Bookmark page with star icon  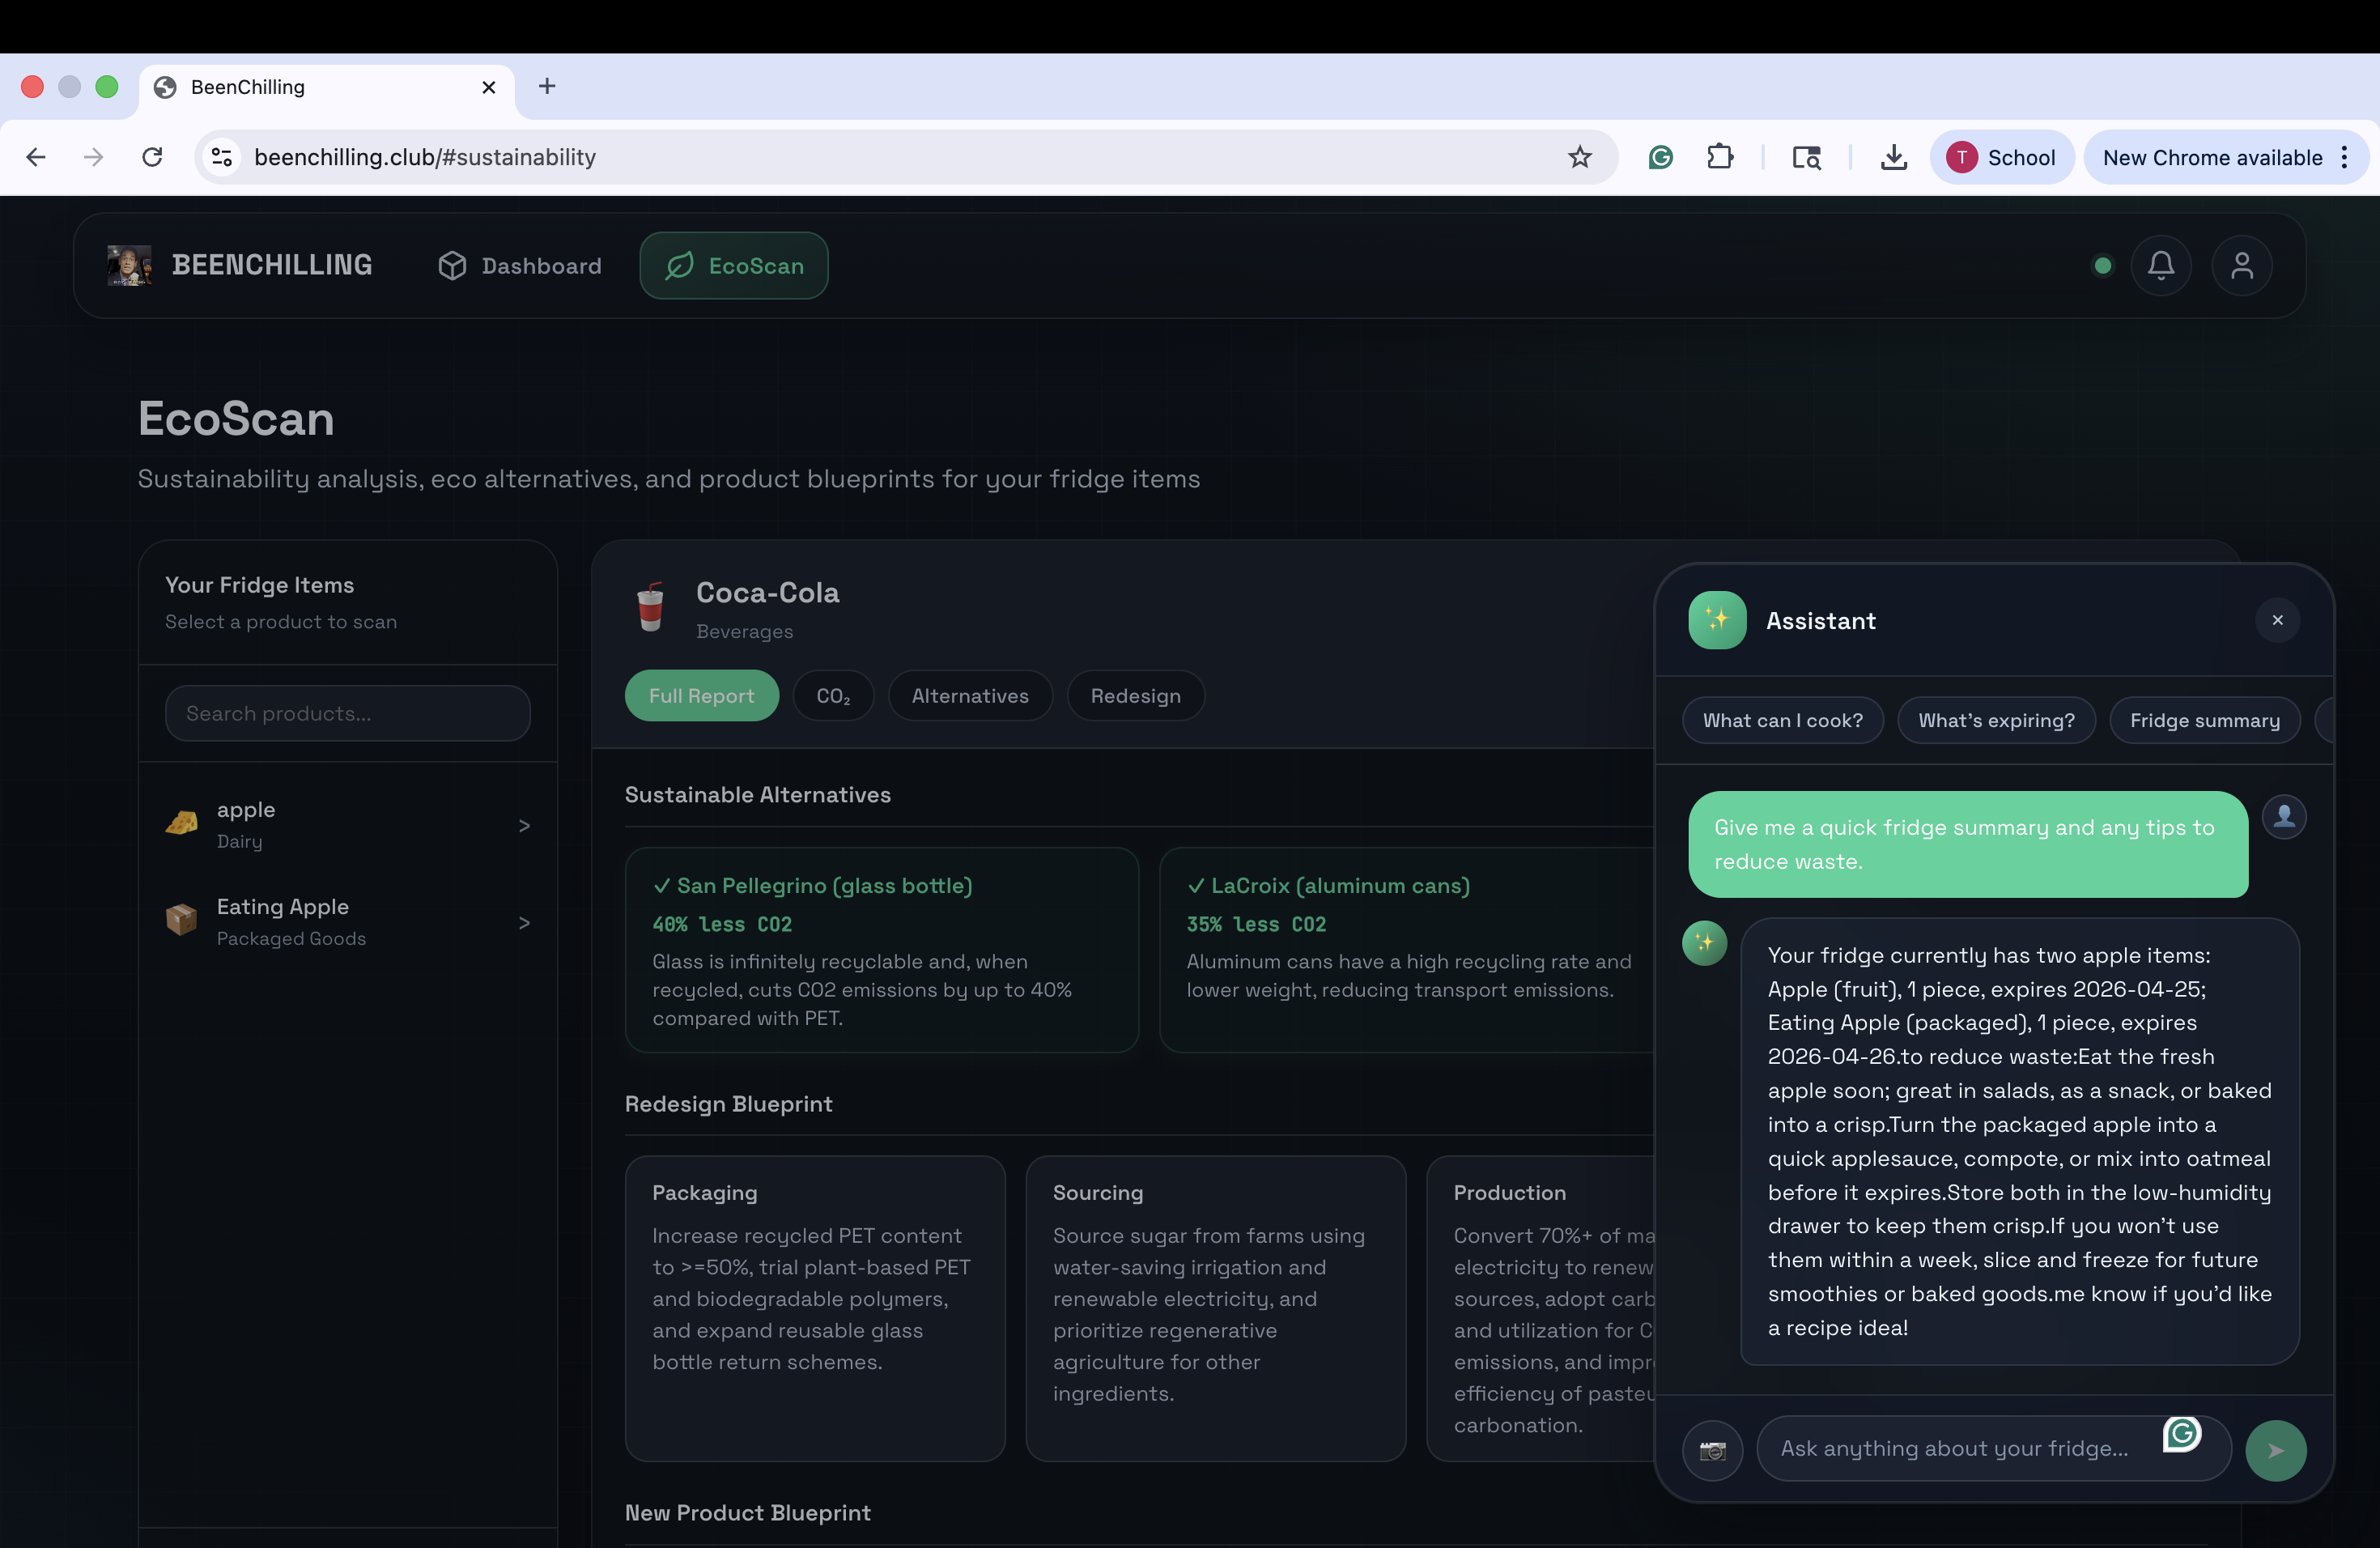[x=1579, y=157]
